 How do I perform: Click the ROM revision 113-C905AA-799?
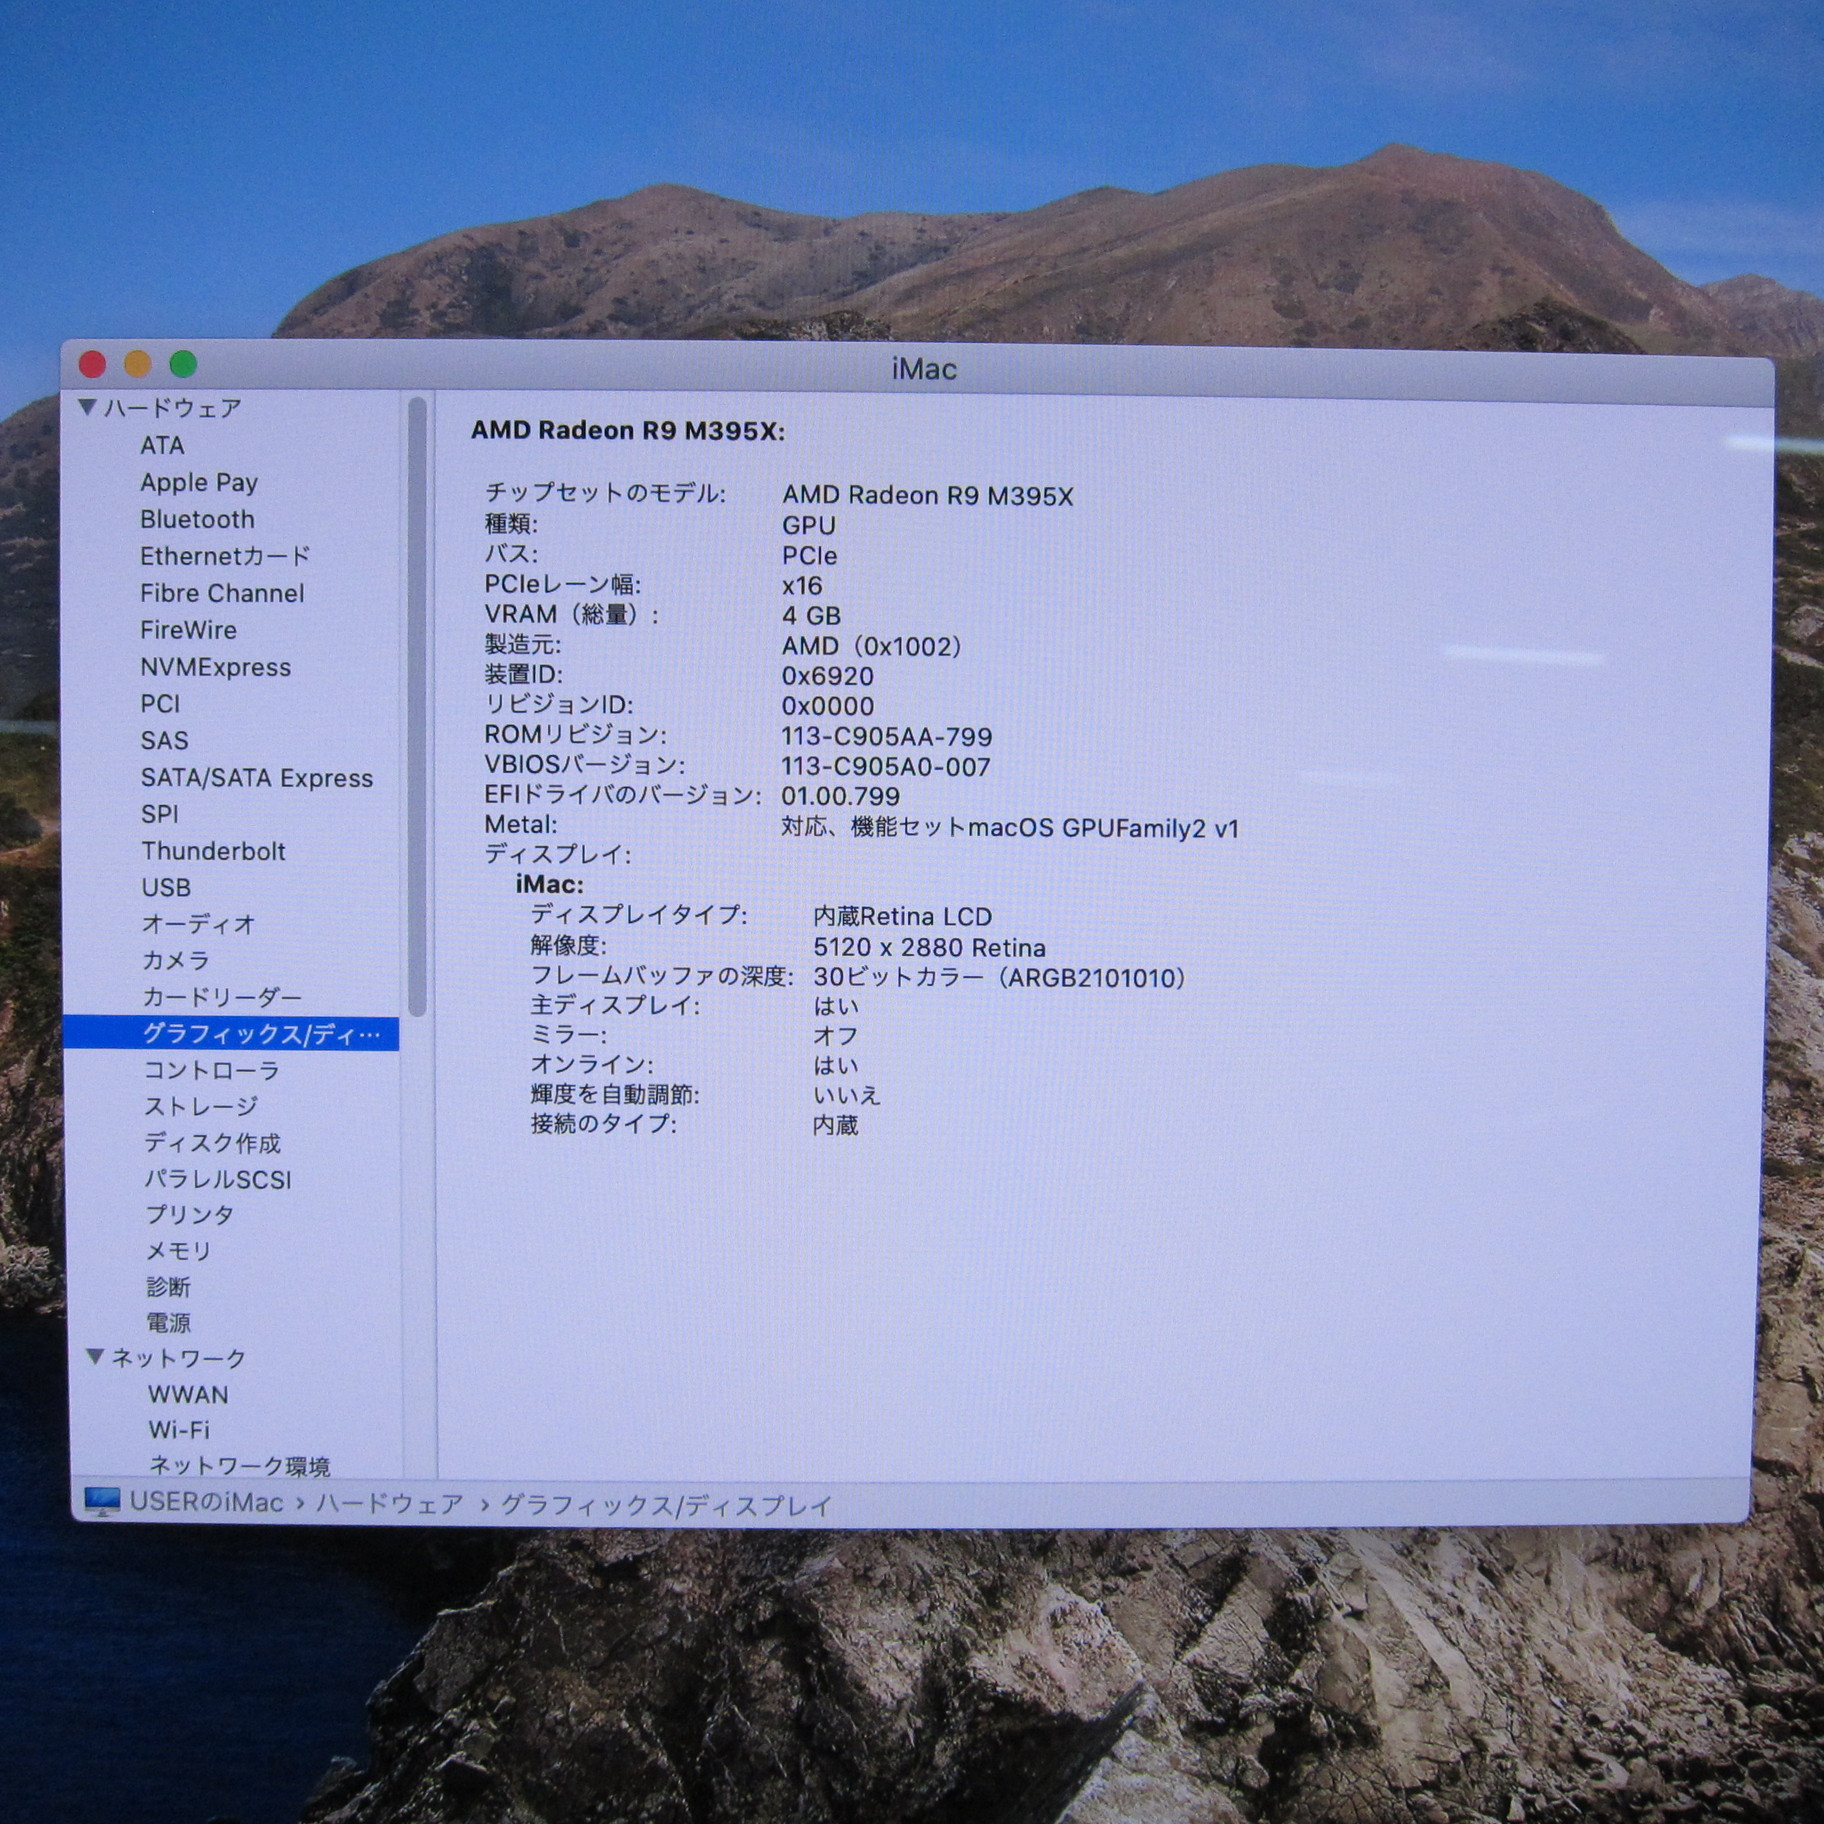tap(887, 737)
